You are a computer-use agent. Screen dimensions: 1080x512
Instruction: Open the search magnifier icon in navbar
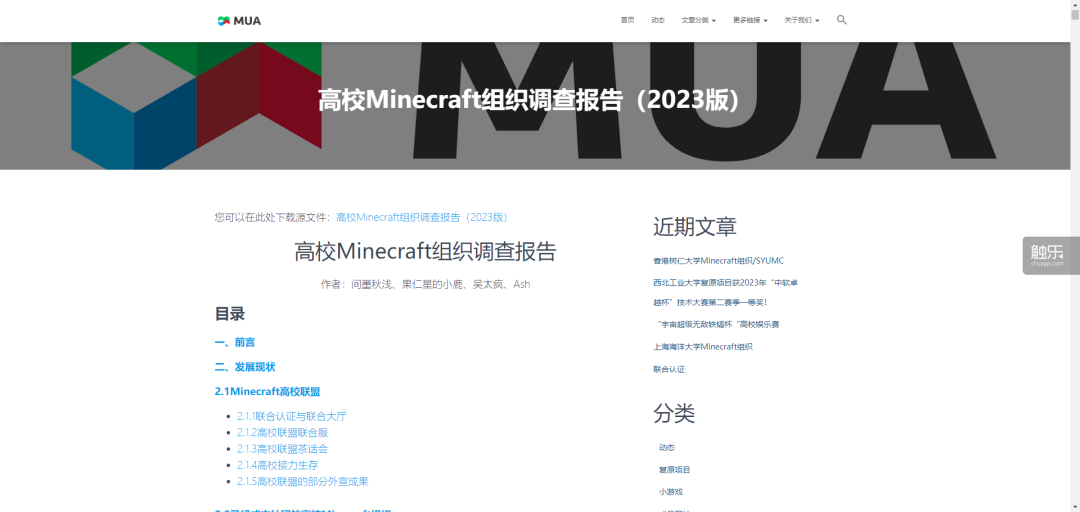[x=842, y=20]
